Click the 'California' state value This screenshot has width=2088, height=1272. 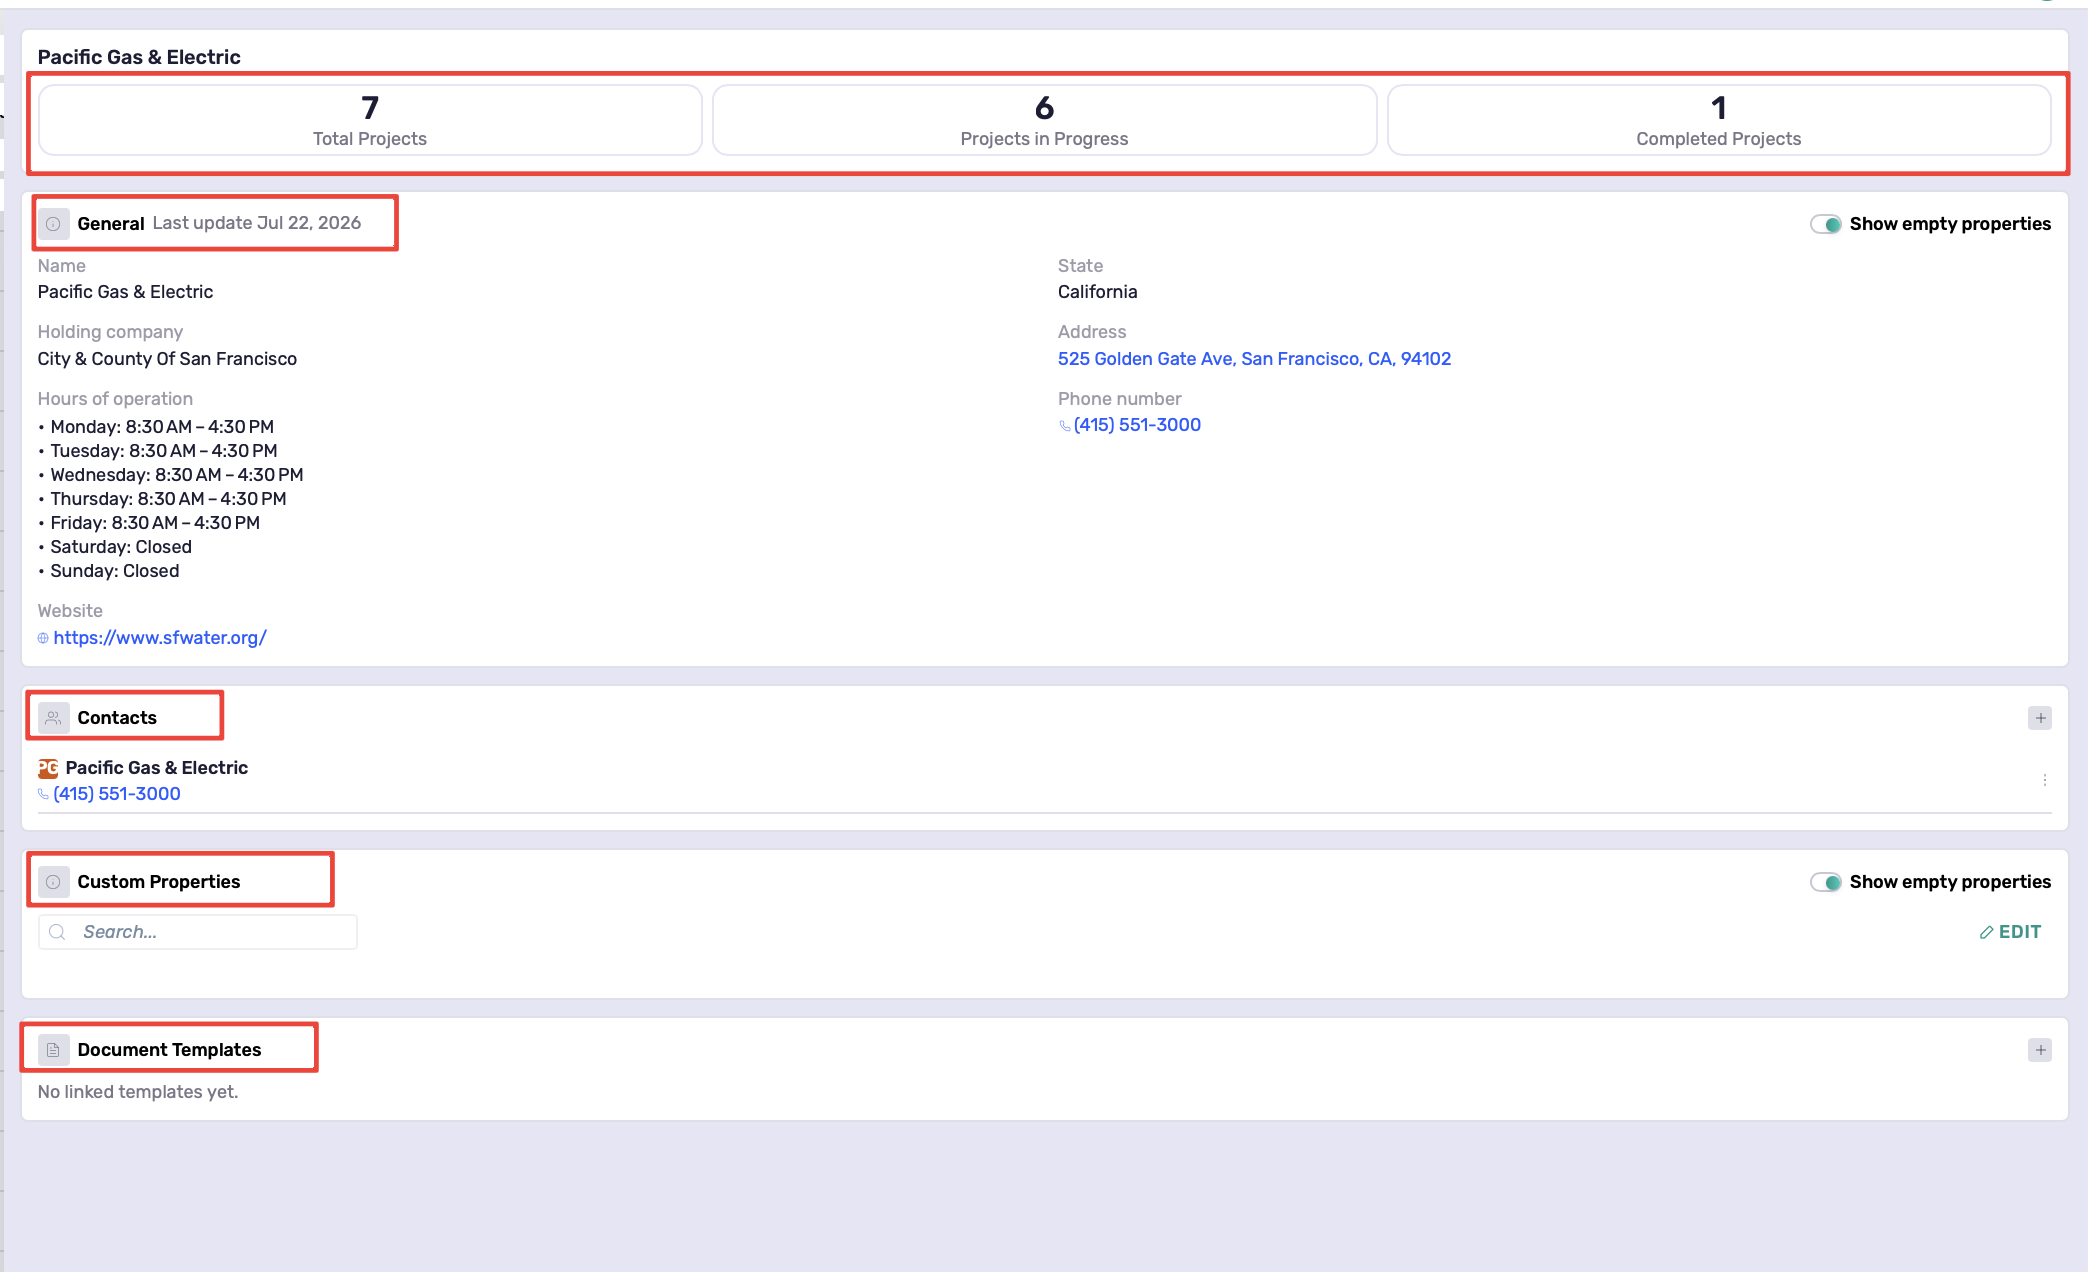coord(1098,292)
